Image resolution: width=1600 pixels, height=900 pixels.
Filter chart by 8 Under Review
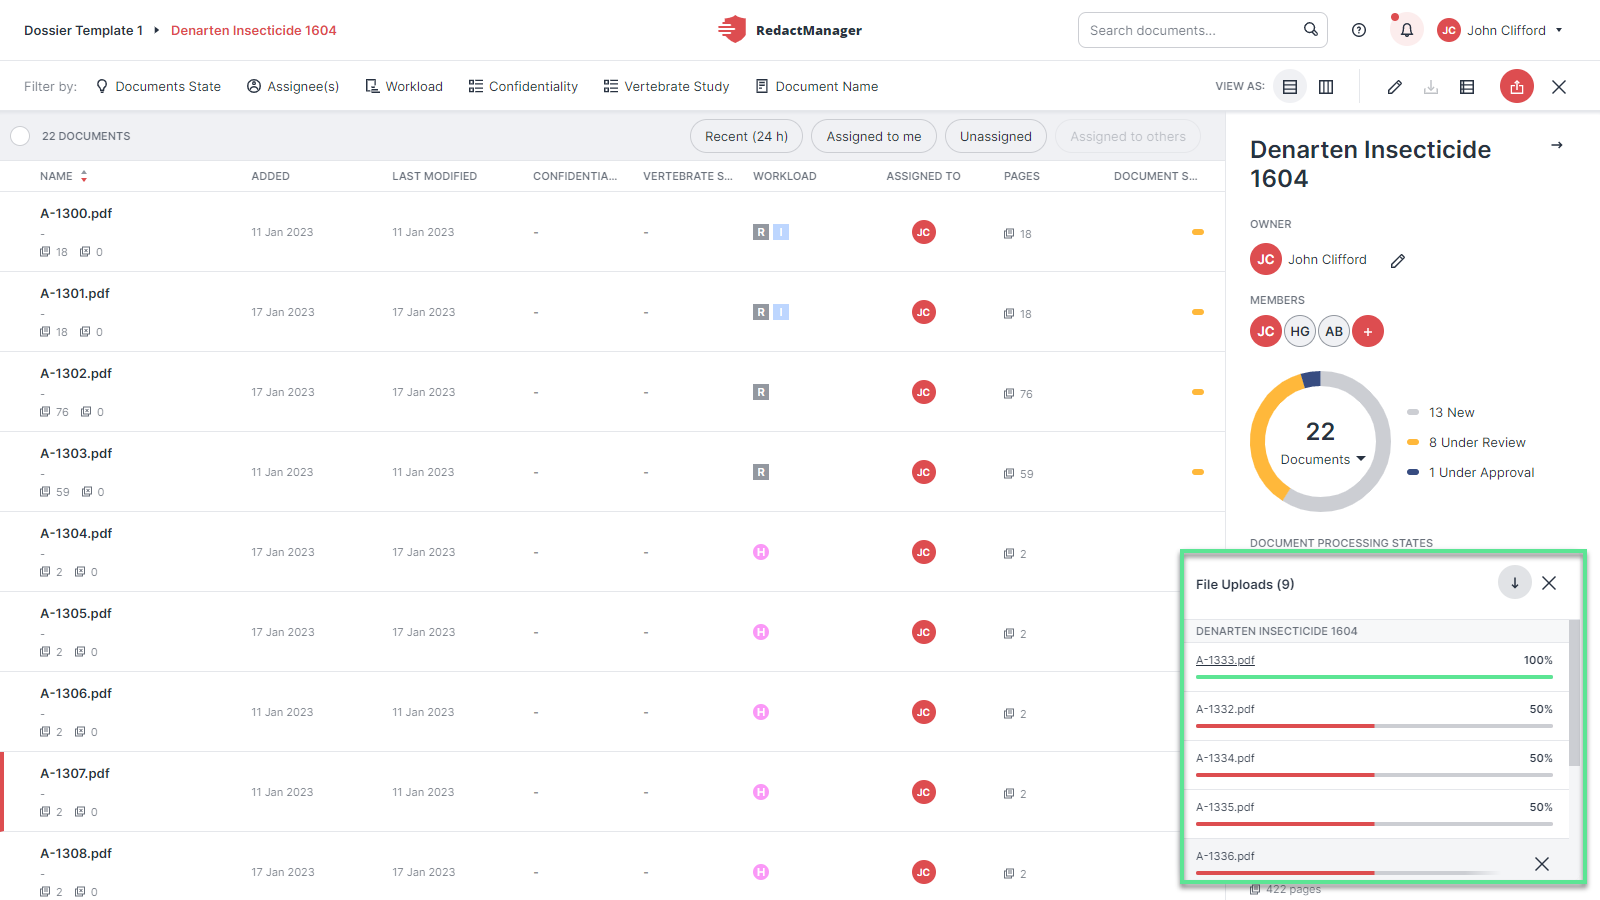tap(1466, 442)
